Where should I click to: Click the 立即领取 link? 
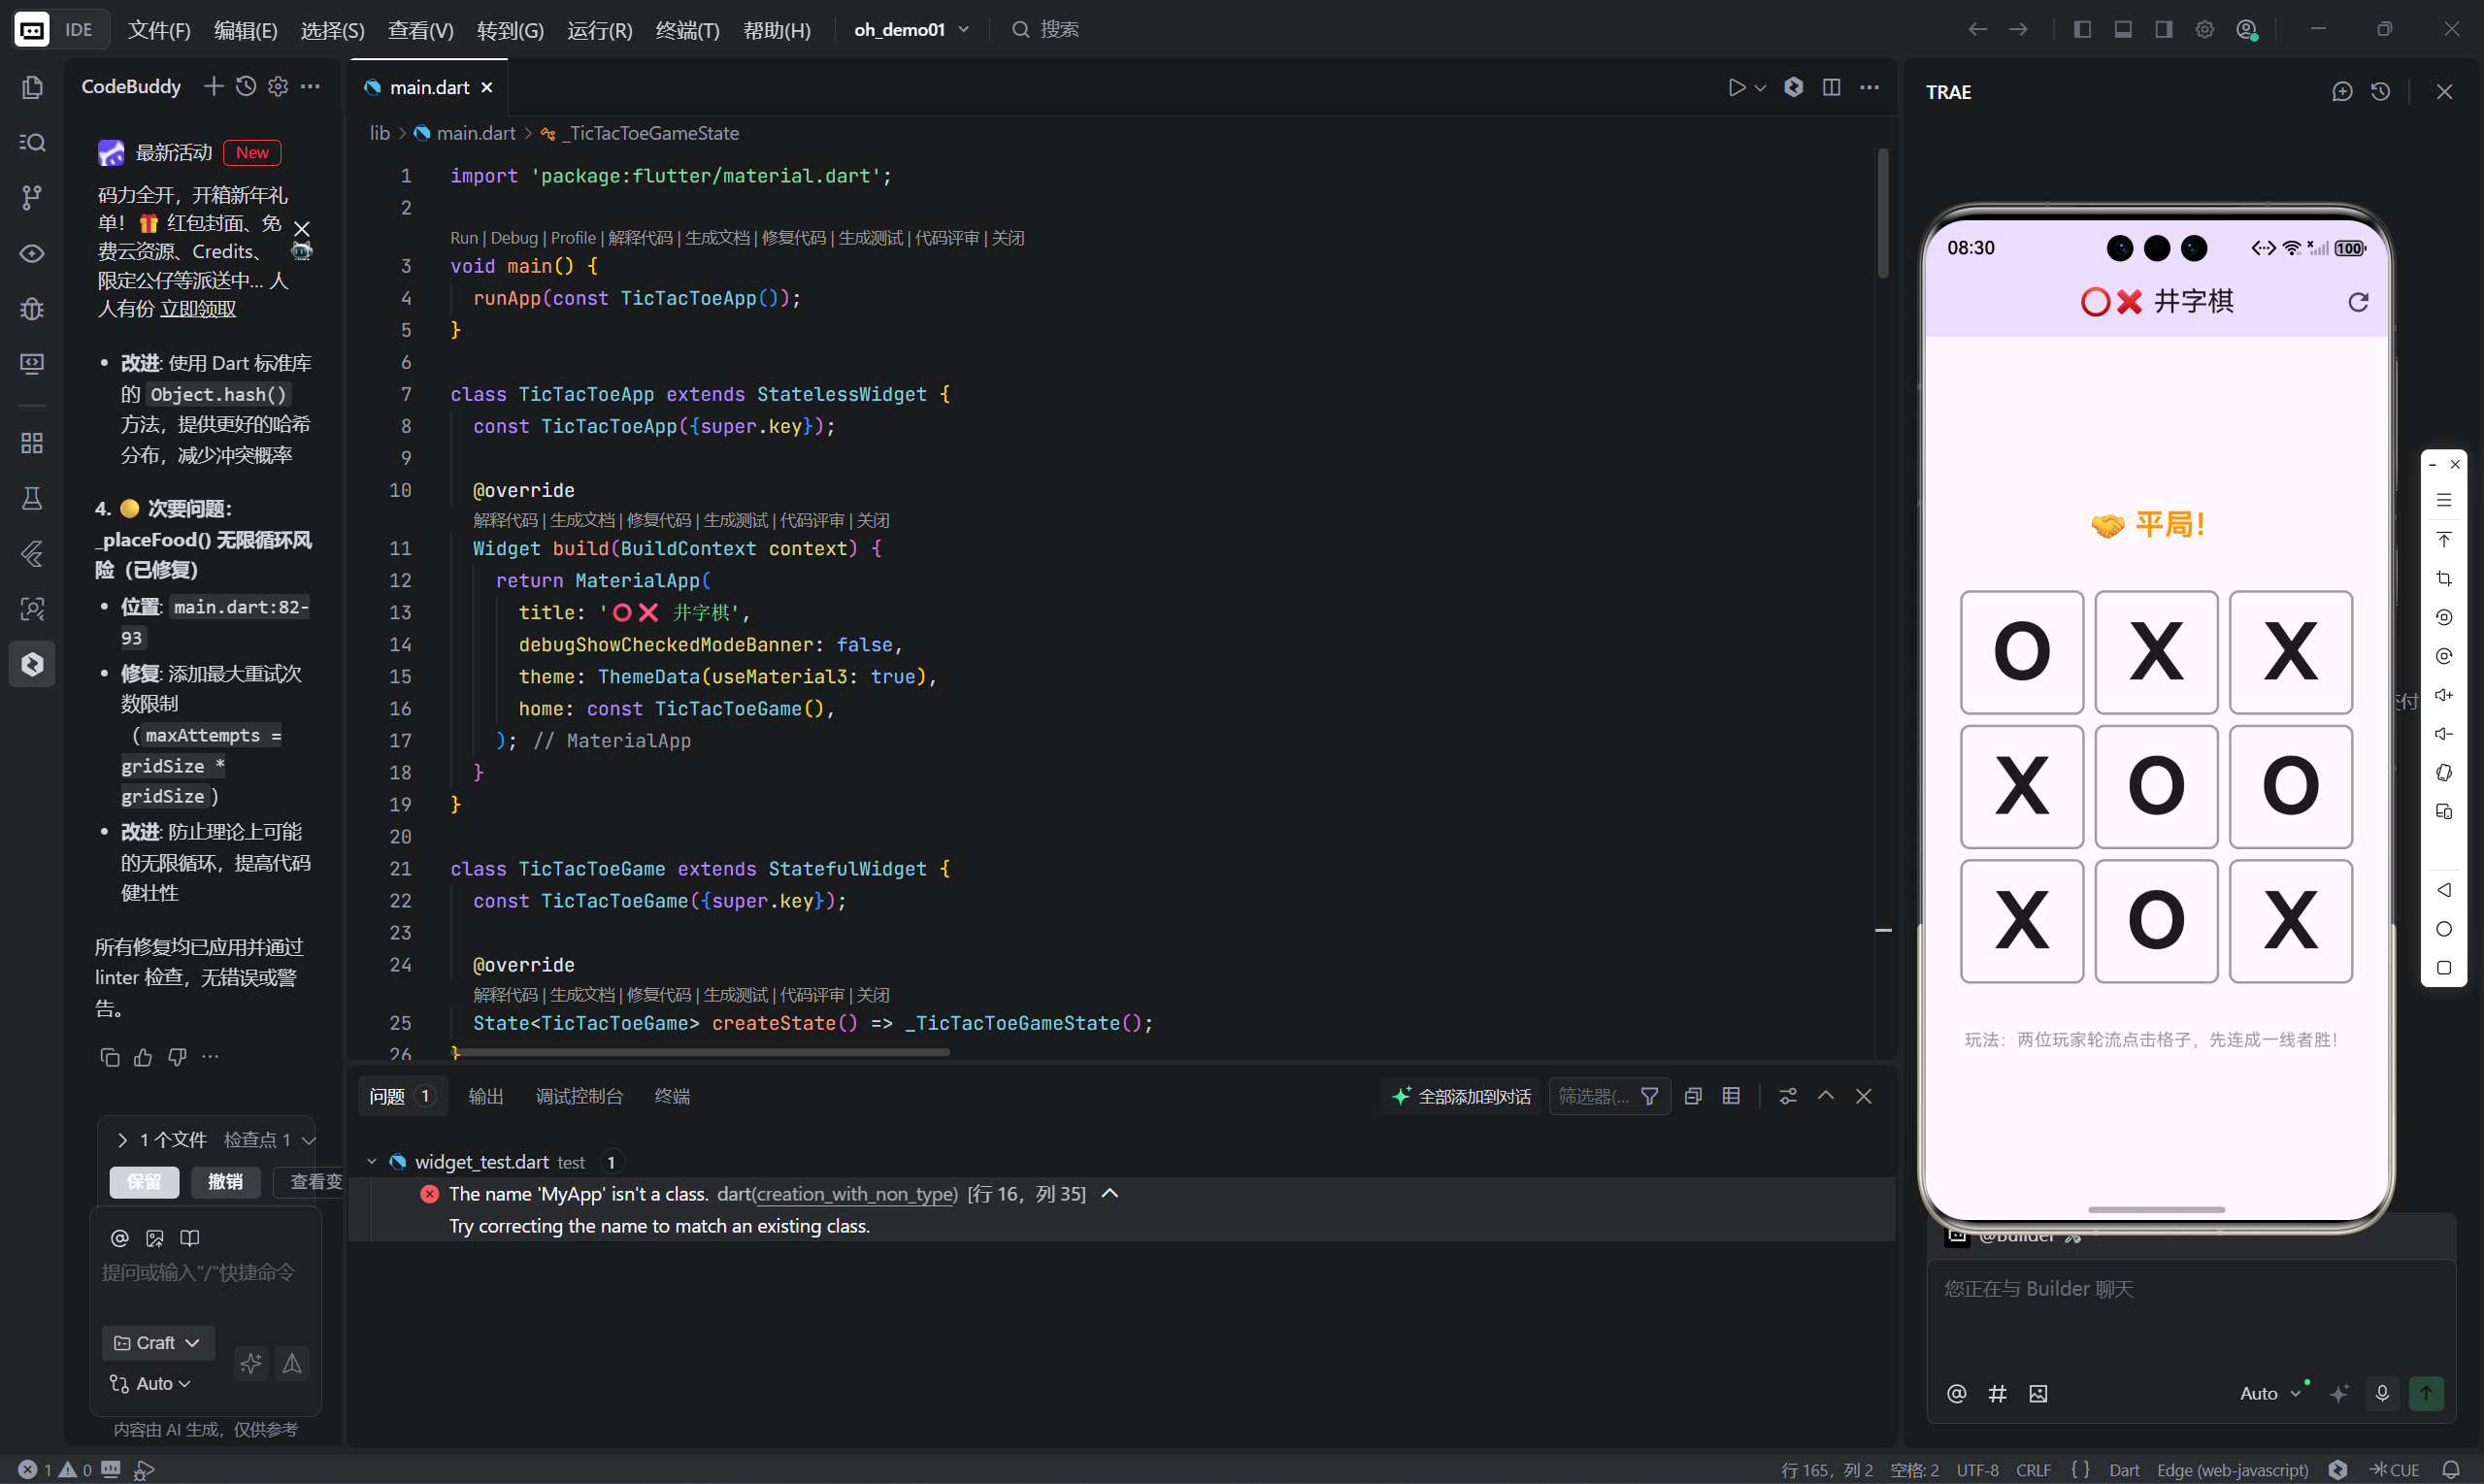[198, 309]
